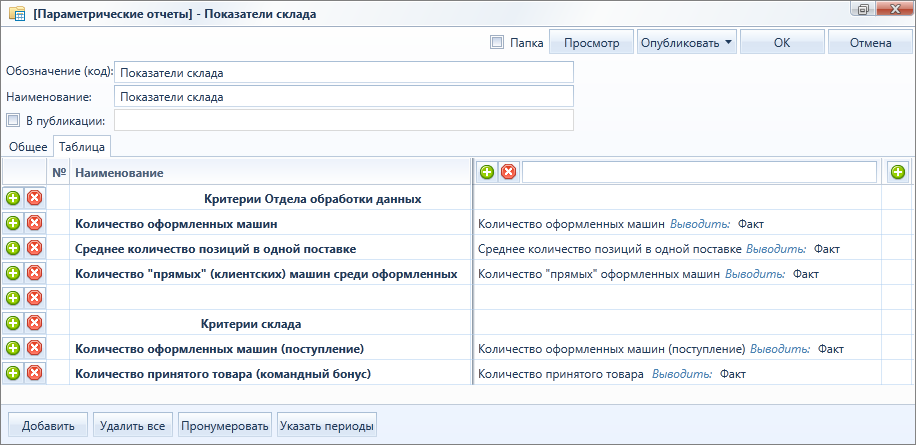Delete the 'Критерии Отдела обработки данных' row
916x445 pixels.
click(34, 198)
